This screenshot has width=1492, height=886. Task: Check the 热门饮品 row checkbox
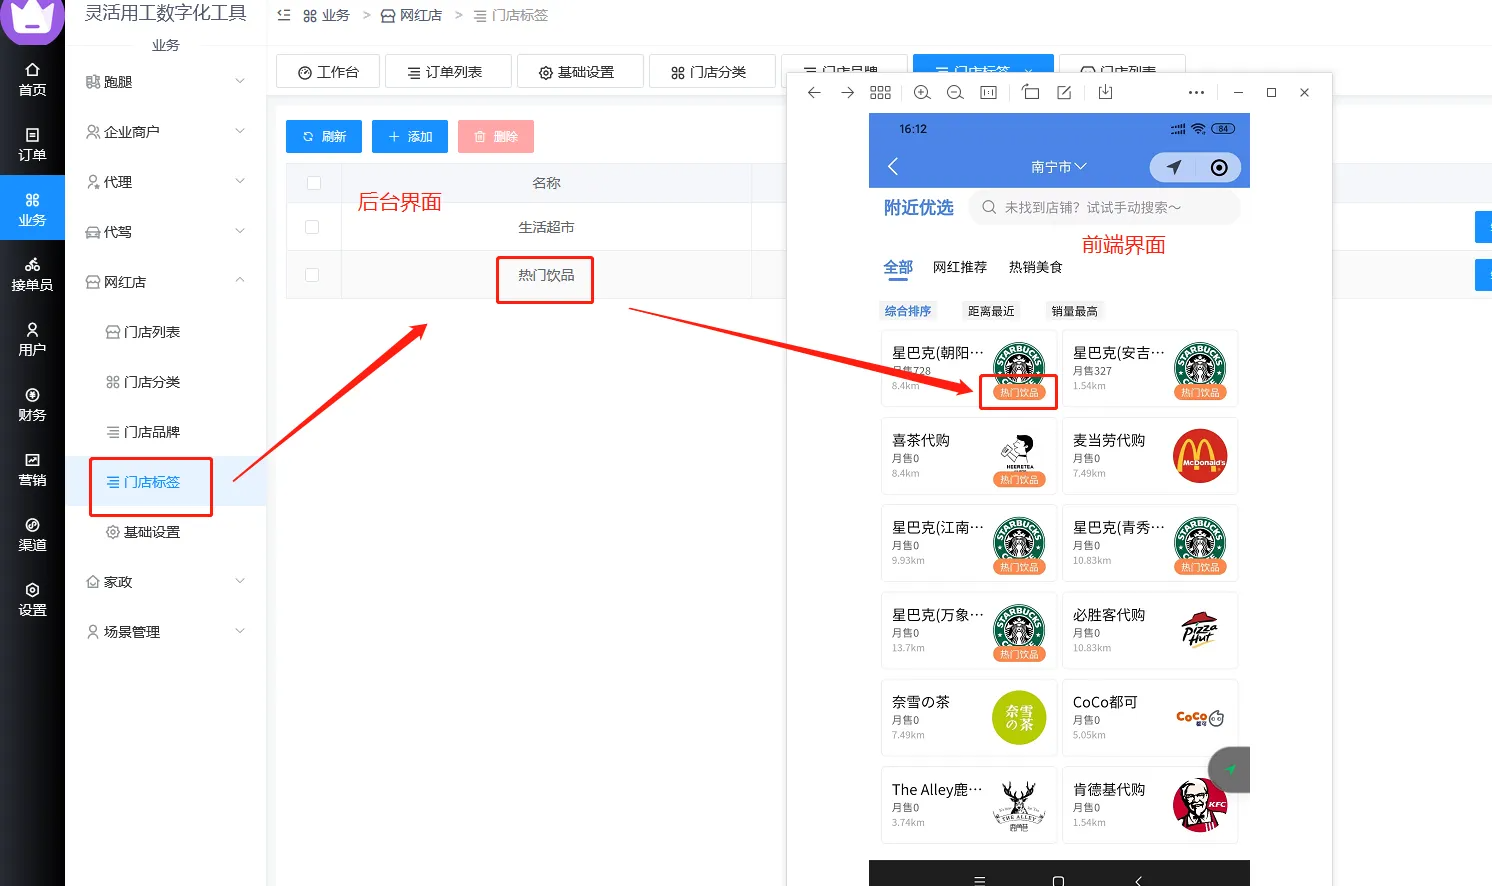pos(312,275)
